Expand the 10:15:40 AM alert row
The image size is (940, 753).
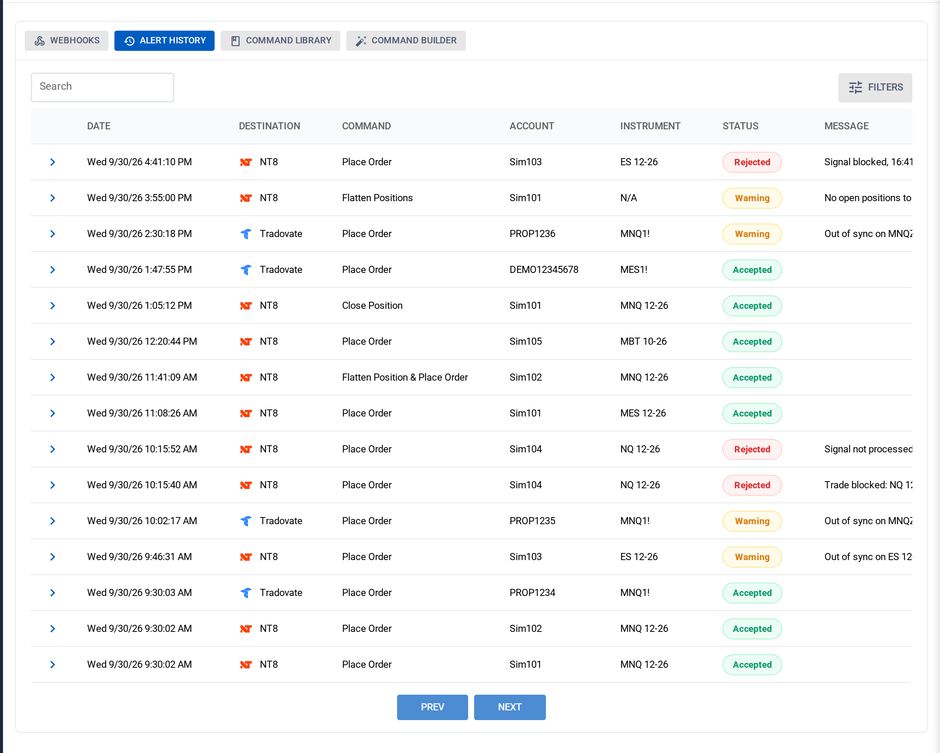[x=53, y=485]
